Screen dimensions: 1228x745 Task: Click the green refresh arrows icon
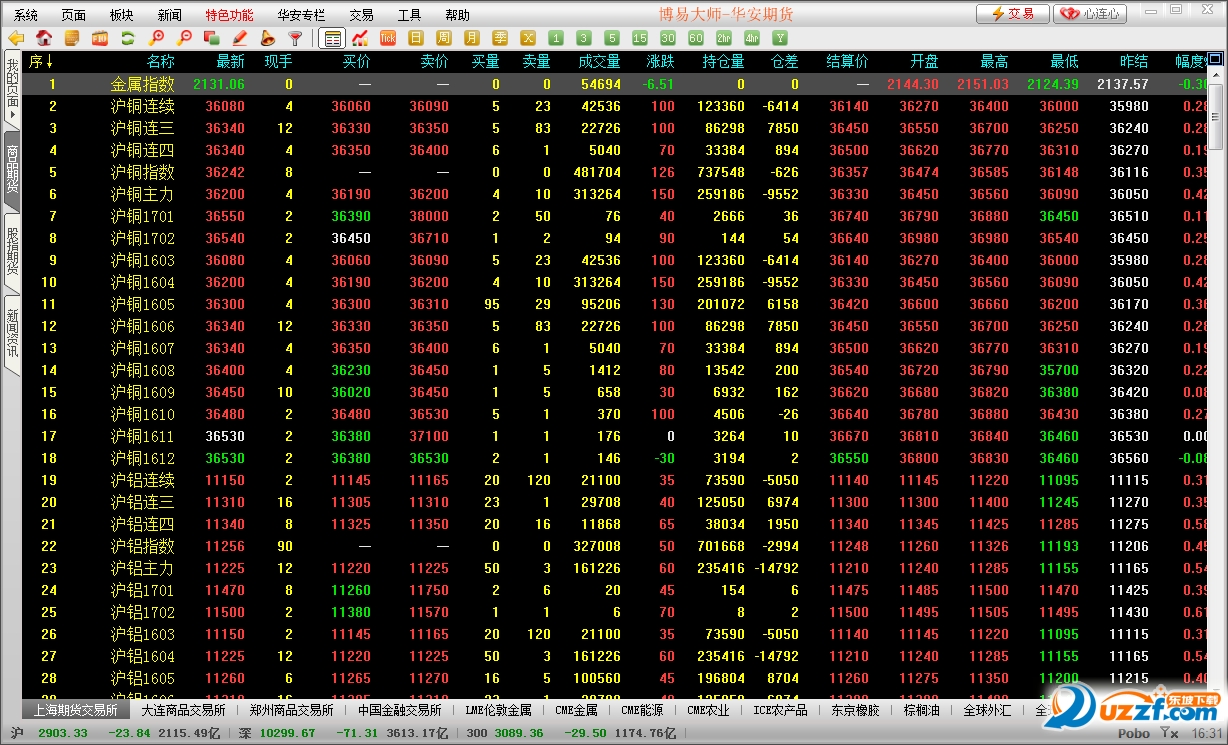pyautogui.click(x=128, y=39)
